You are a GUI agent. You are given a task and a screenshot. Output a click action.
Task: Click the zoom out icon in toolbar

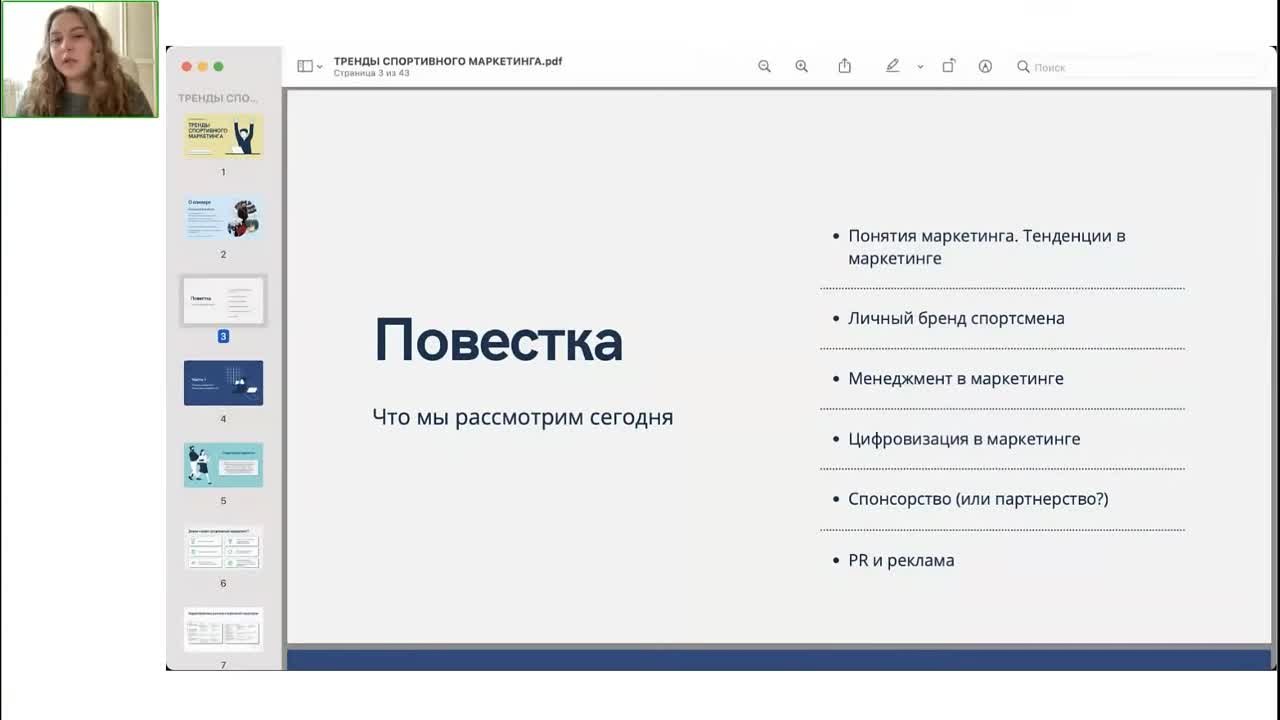point(764,66)
